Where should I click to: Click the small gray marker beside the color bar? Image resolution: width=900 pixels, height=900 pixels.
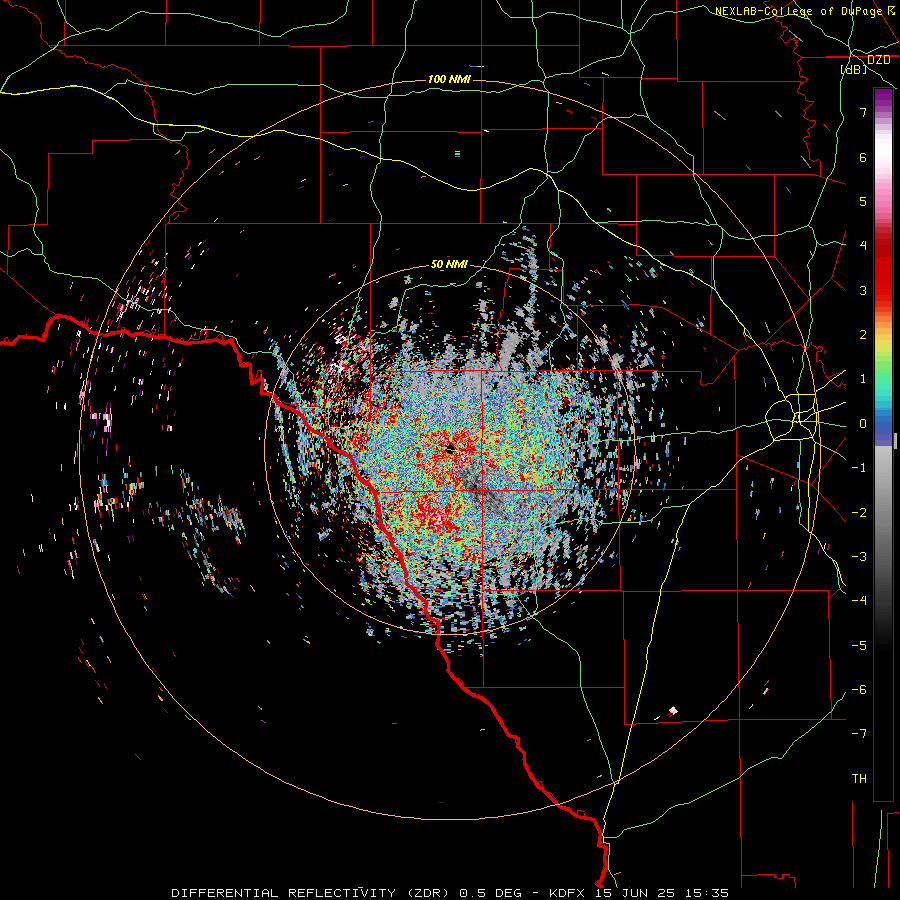895,441
